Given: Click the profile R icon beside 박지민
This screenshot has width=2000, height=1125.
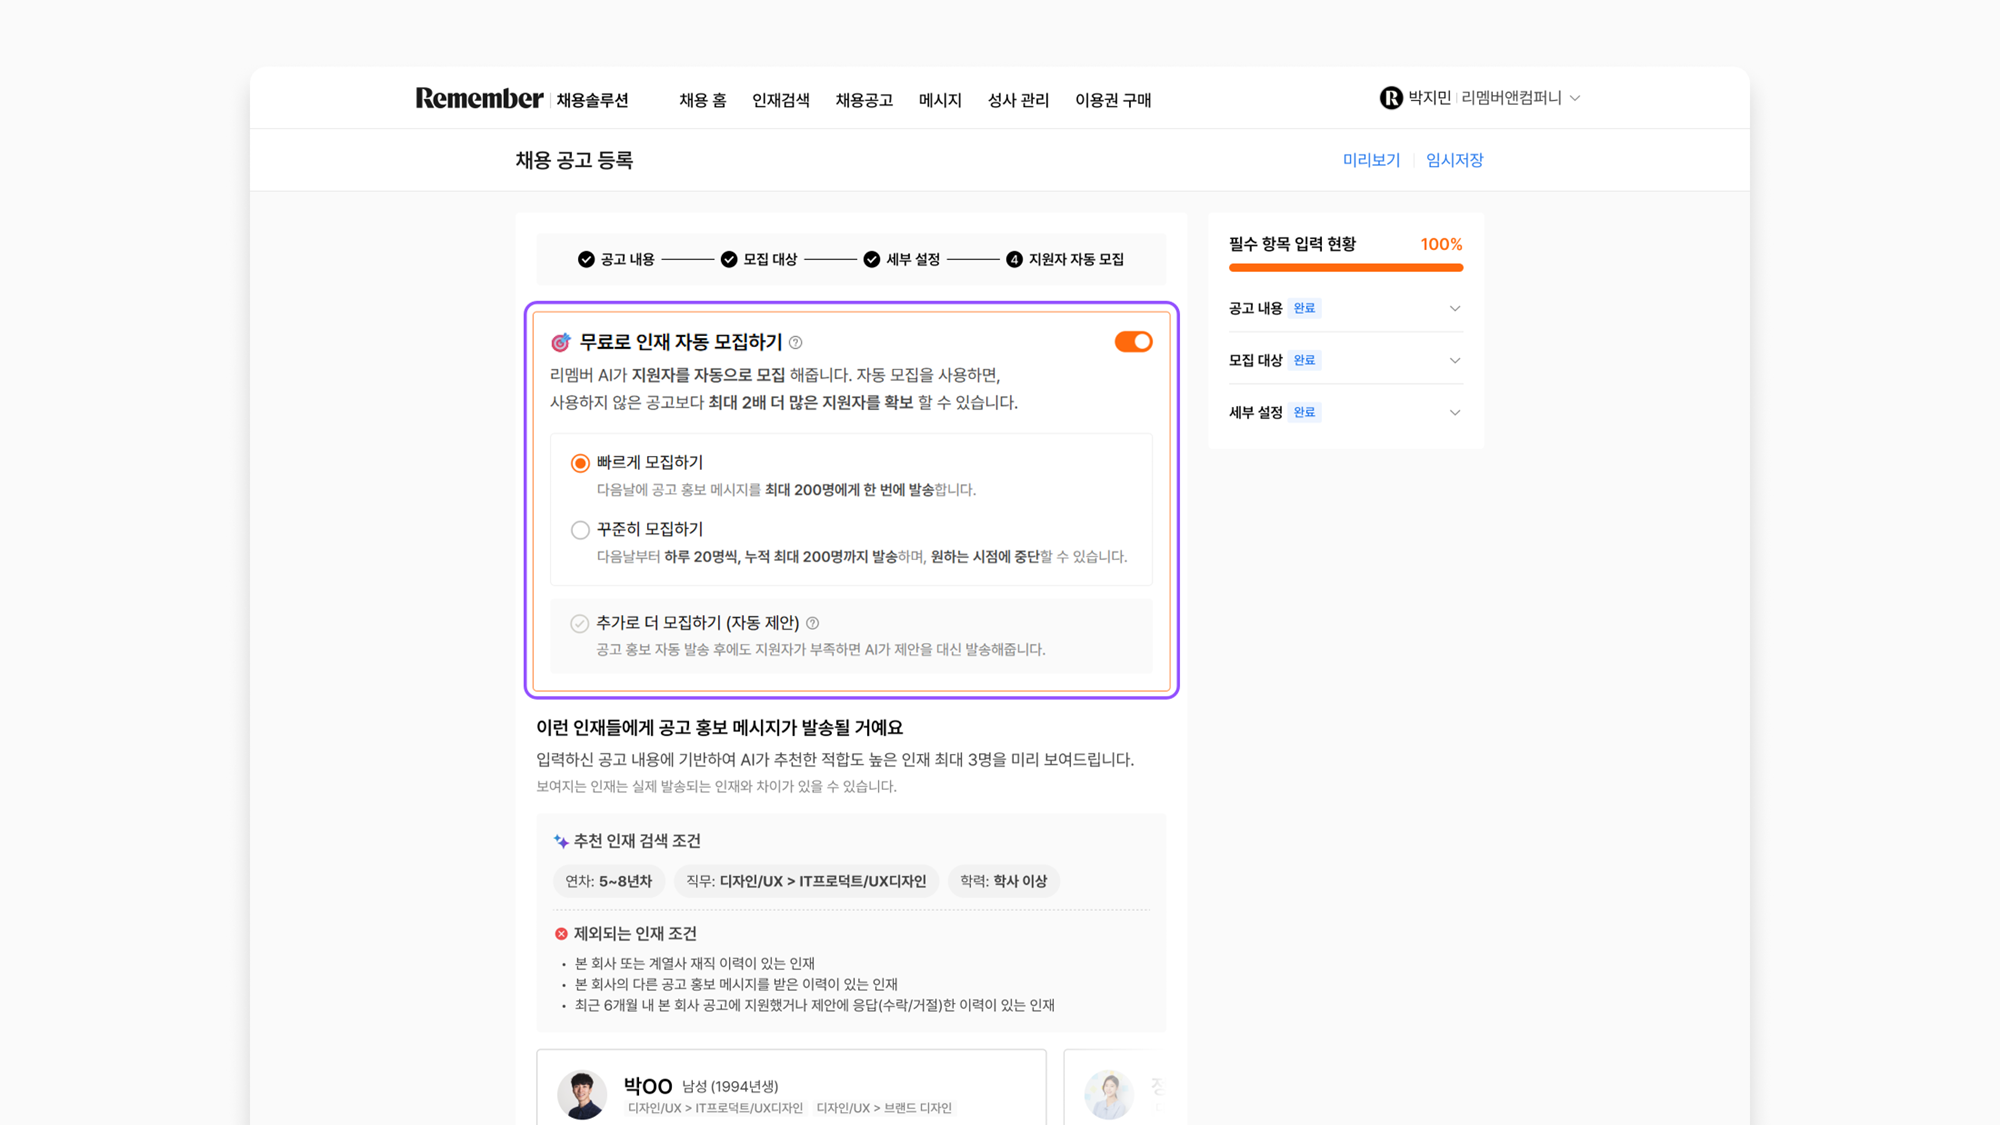Looking at the screenshot, I should coord(1390,98).
